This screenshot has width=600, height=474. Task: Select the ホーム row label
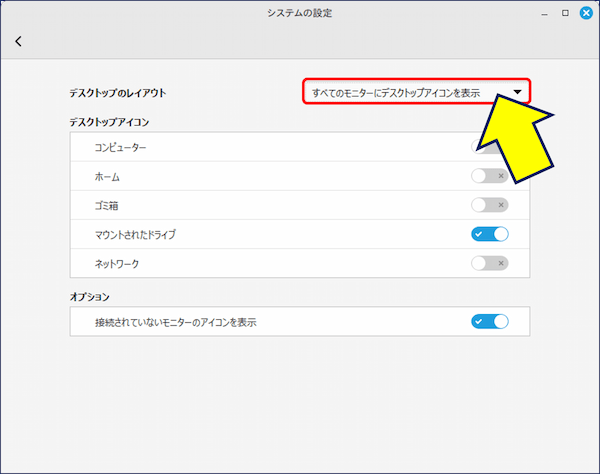(x=107, y=177)
